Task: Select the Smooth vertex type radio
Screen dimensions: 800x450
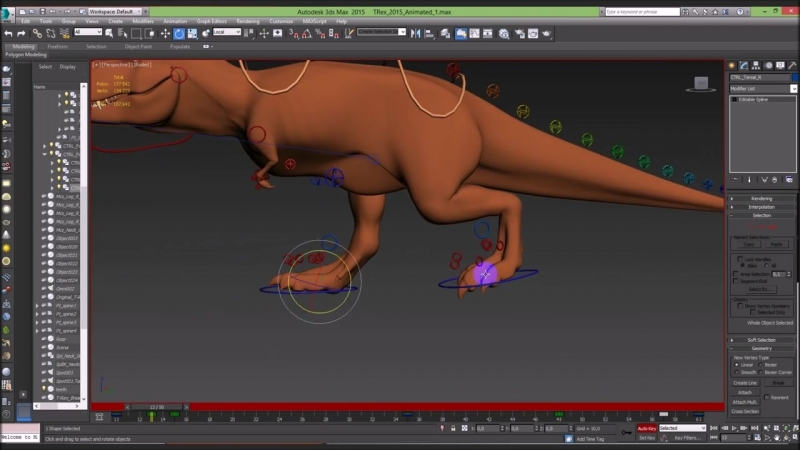Action: tap(736, 372)
